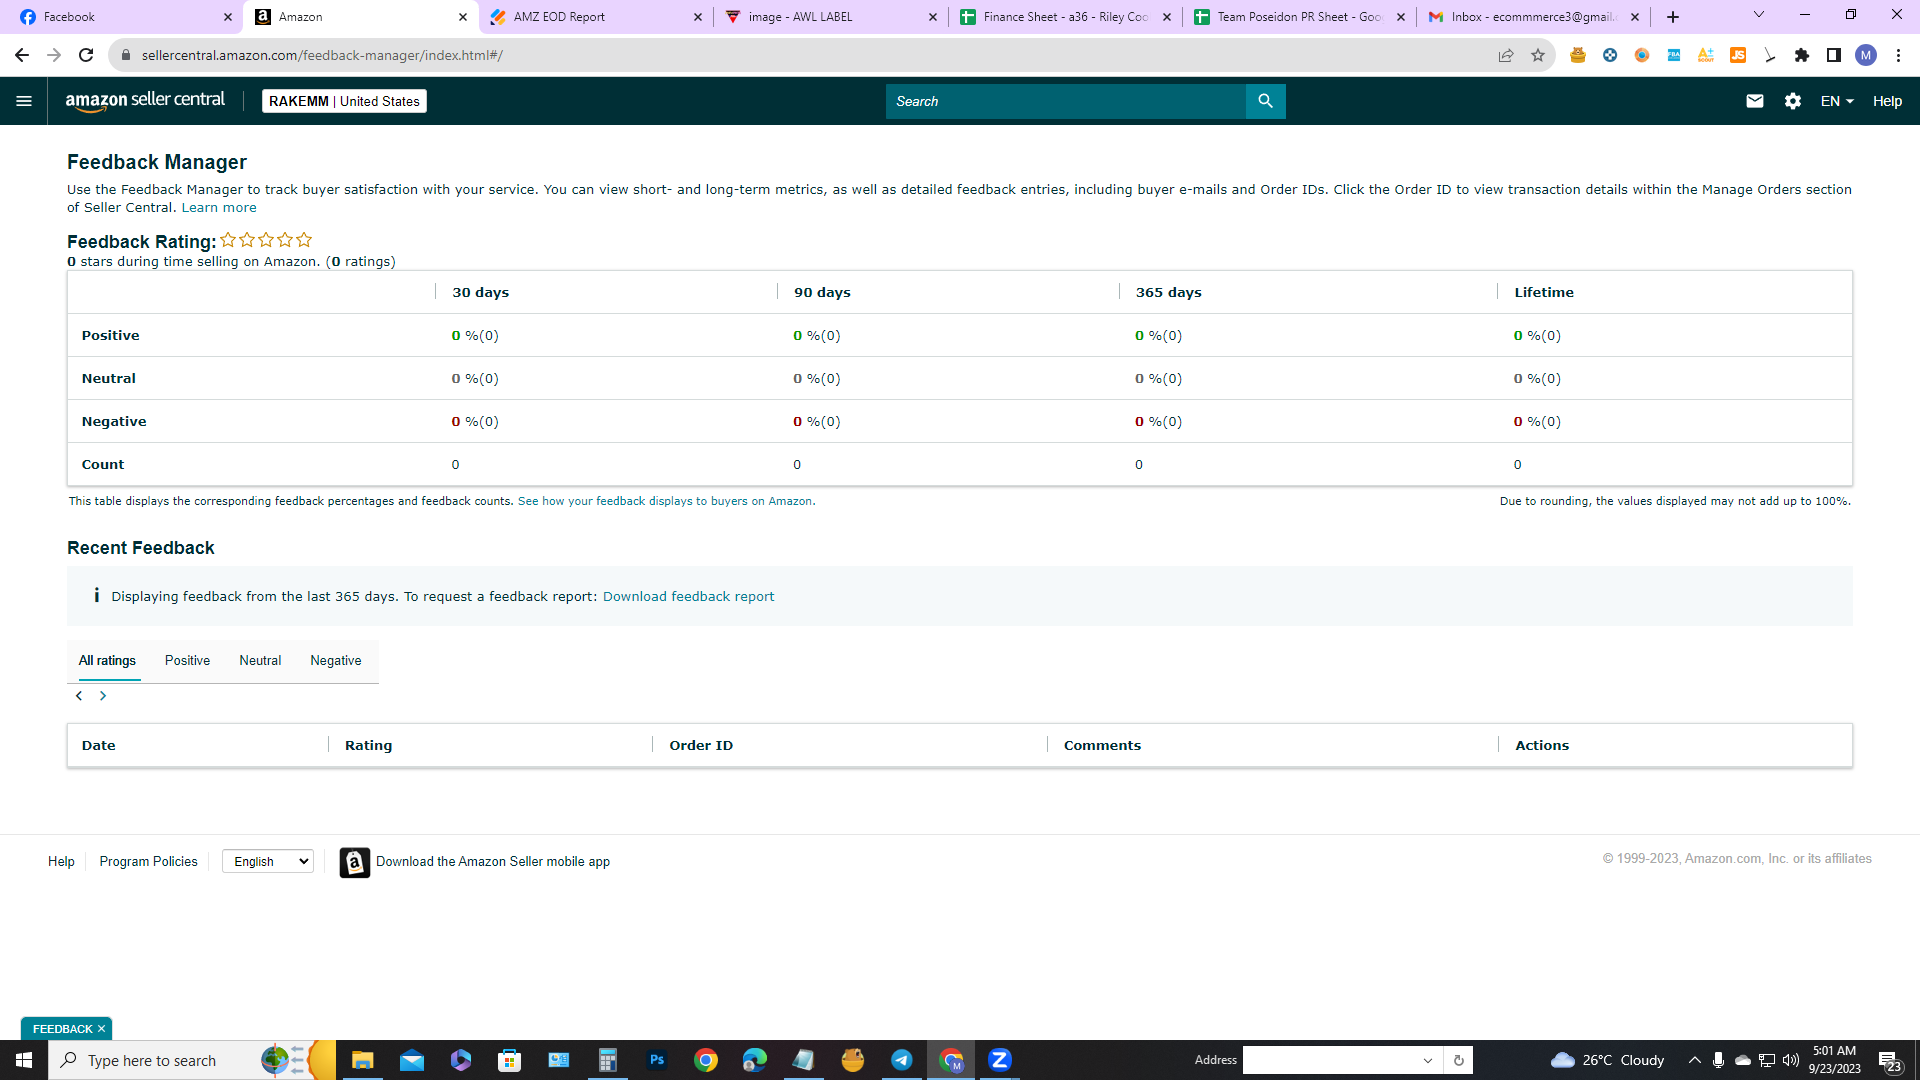Go to previous feedback page arrow

coord(79,696)
